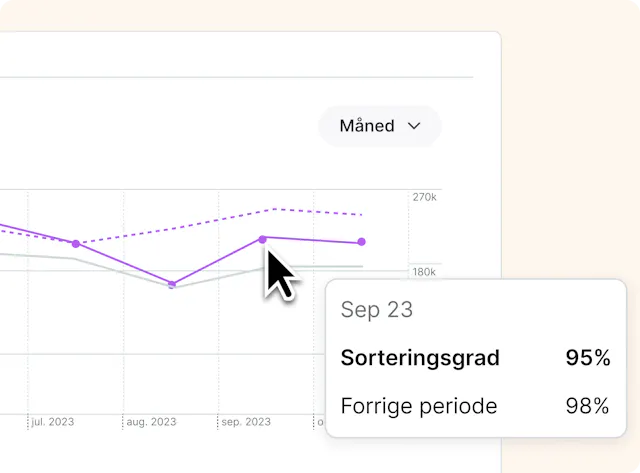Click the aug. 2023 axis label

pyautogui.click(x=151, y=422)
